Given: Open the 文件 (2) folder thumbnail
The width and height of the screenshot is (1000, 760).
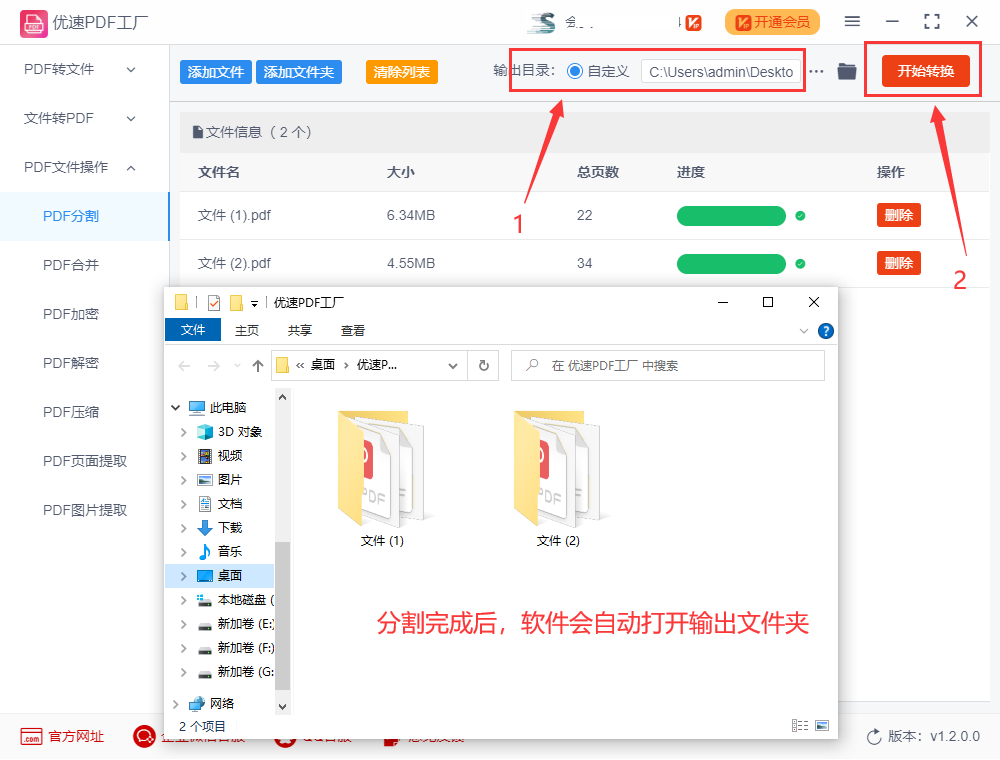Looking at the screenshot, I should 557,469.
